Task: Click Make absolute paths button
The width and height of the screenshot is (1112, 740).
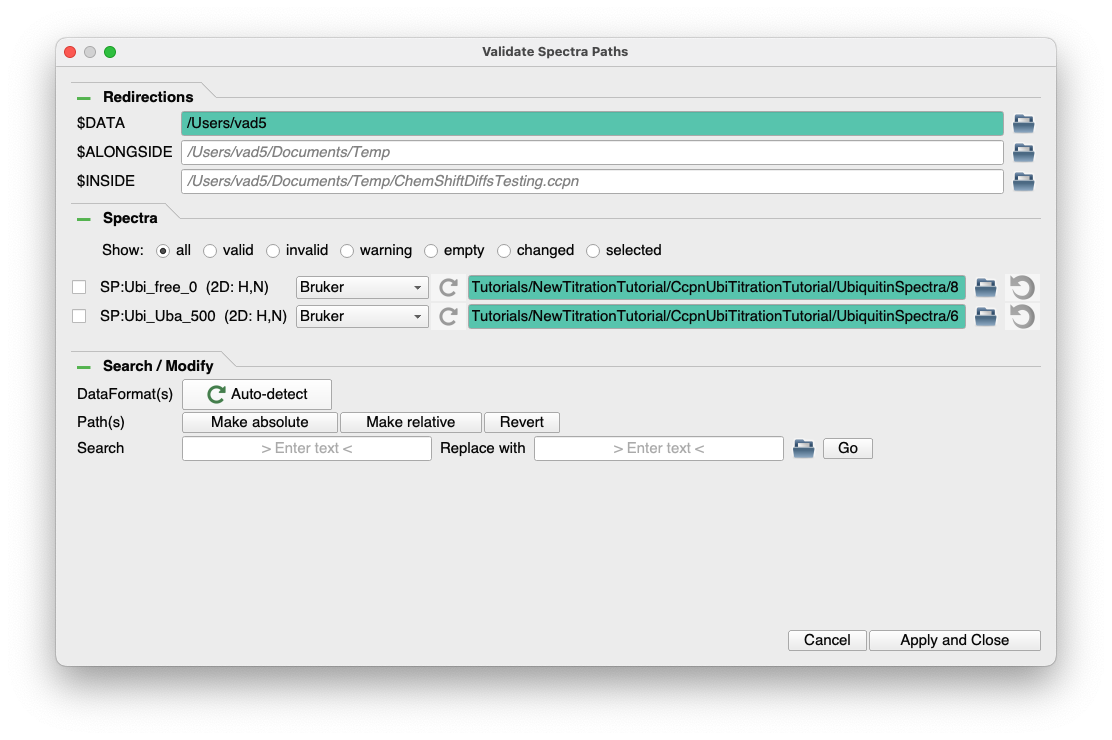Action: tap(260, 422)
